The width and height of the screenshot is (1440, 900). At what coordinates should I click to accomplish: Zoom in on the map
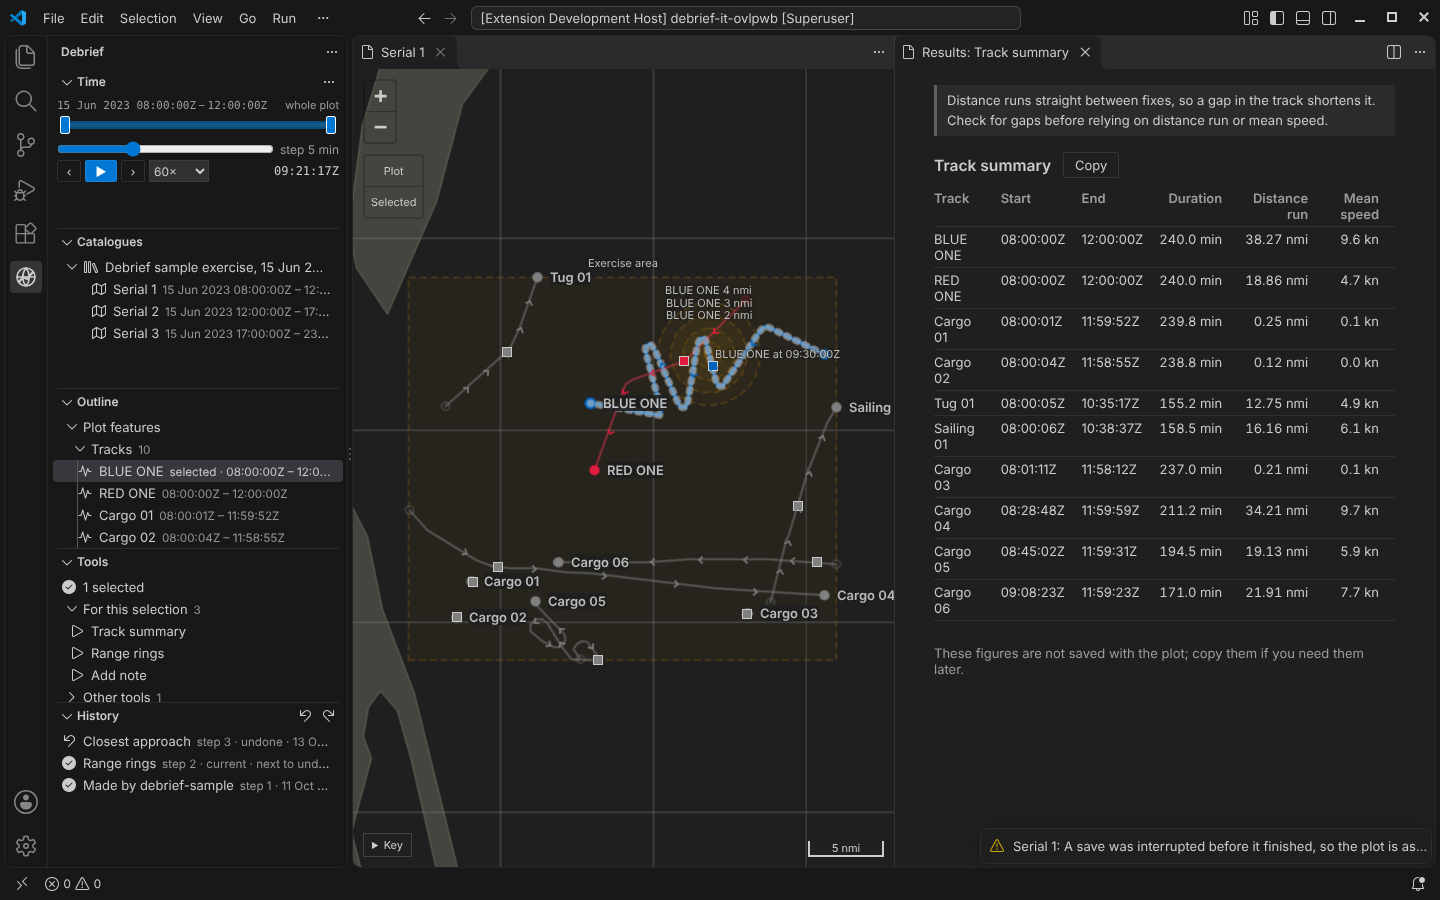380,96
